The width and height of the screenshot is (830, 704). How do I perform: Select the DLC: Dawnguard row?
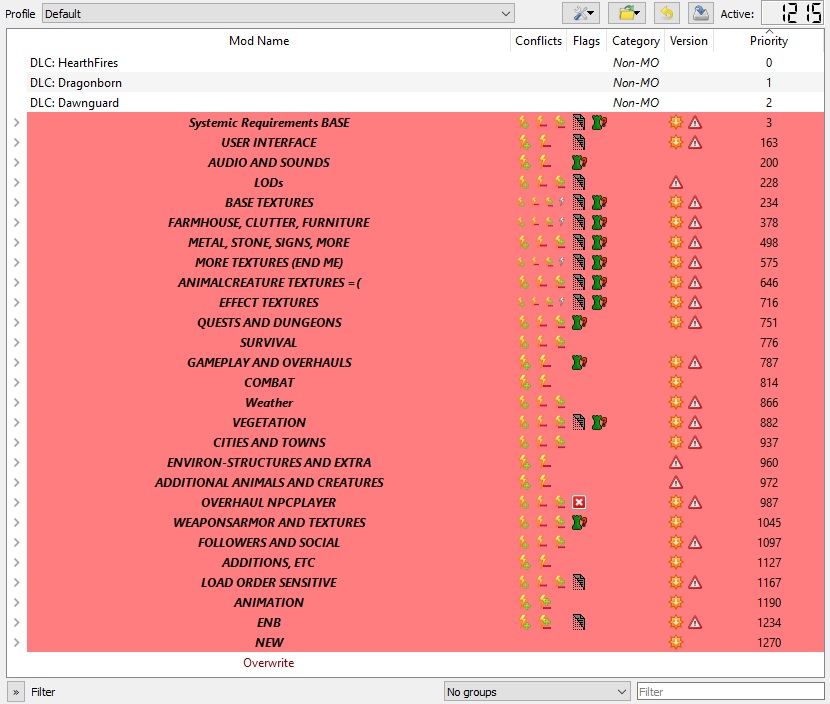(x=426, y=103)
